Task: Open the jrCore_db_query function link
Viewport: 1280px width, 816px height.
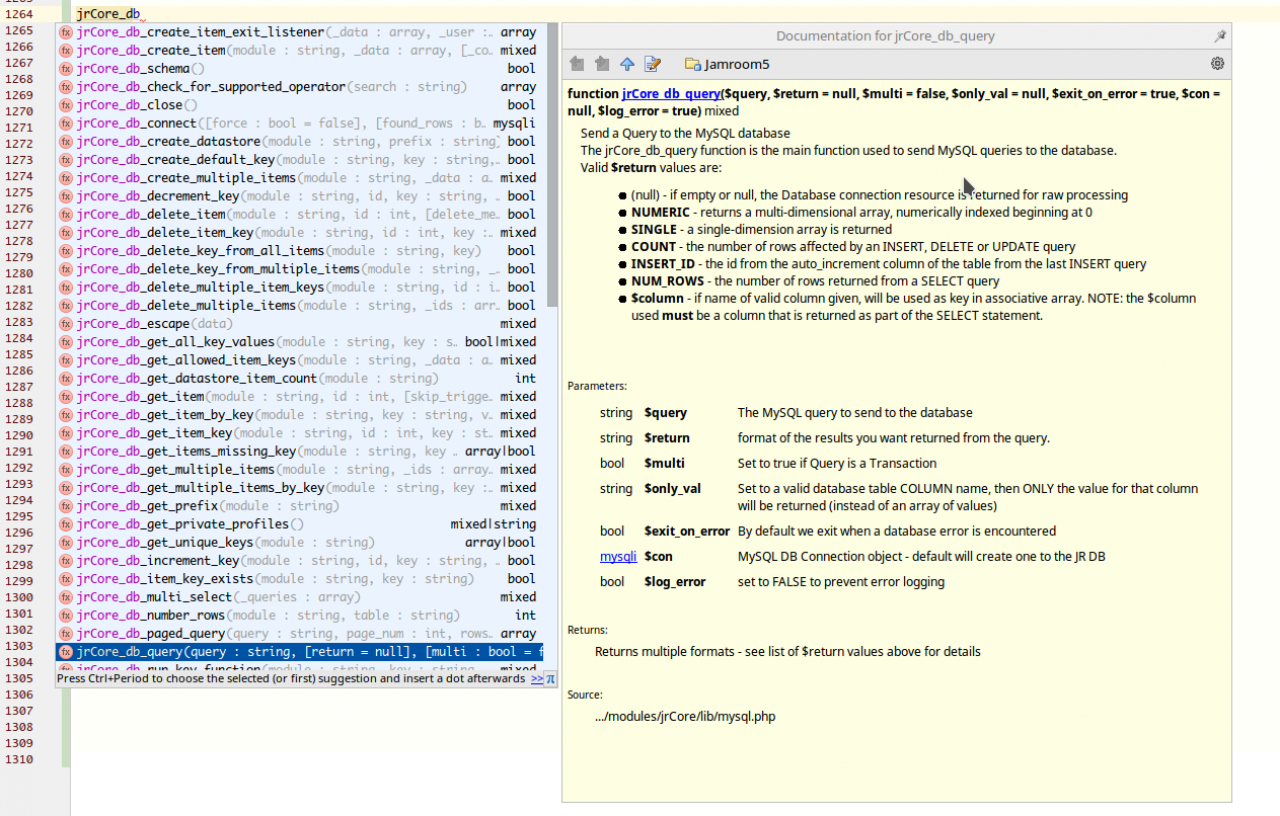Action: (671, 94)
